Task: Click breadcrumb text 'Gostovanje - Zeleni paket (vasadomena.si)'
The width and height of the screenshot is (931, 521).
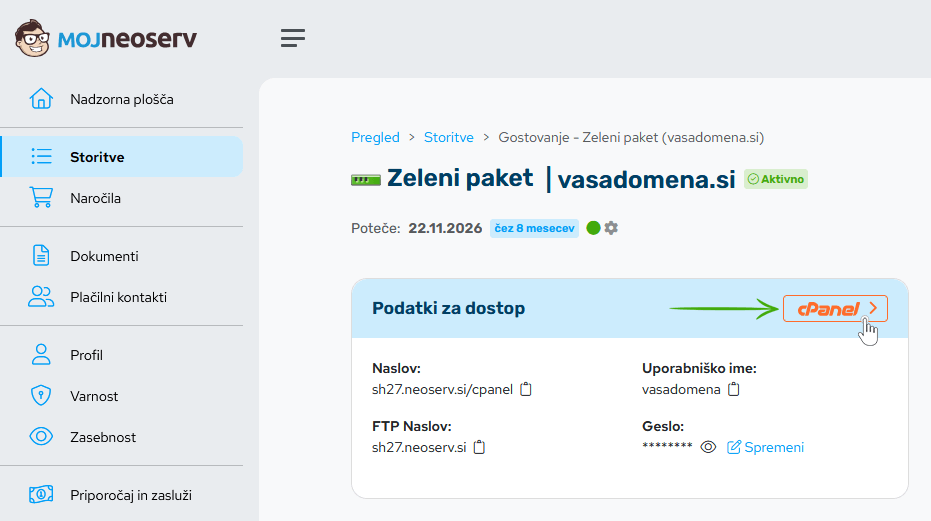Action: 631,137
